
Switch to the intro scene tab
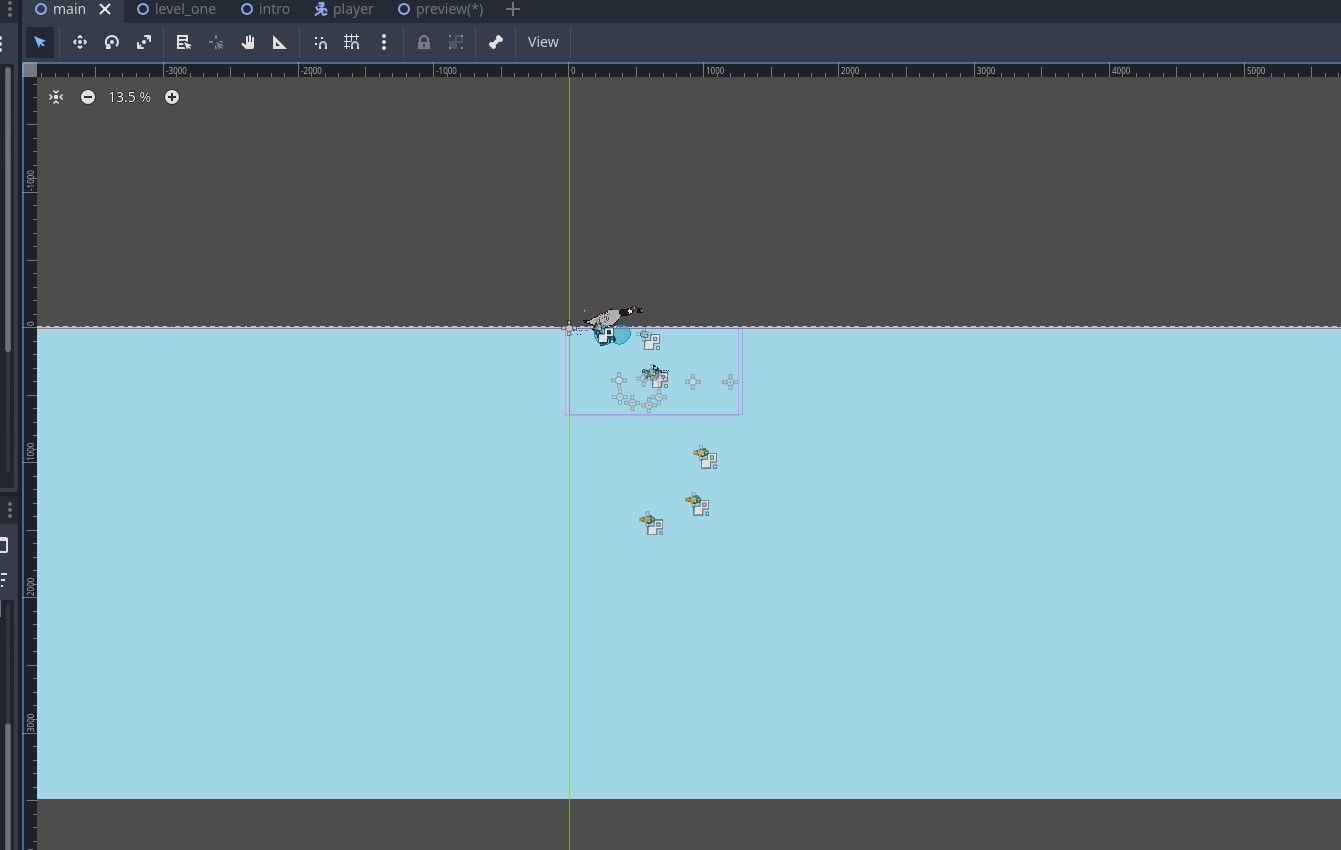tap(265, 9)
